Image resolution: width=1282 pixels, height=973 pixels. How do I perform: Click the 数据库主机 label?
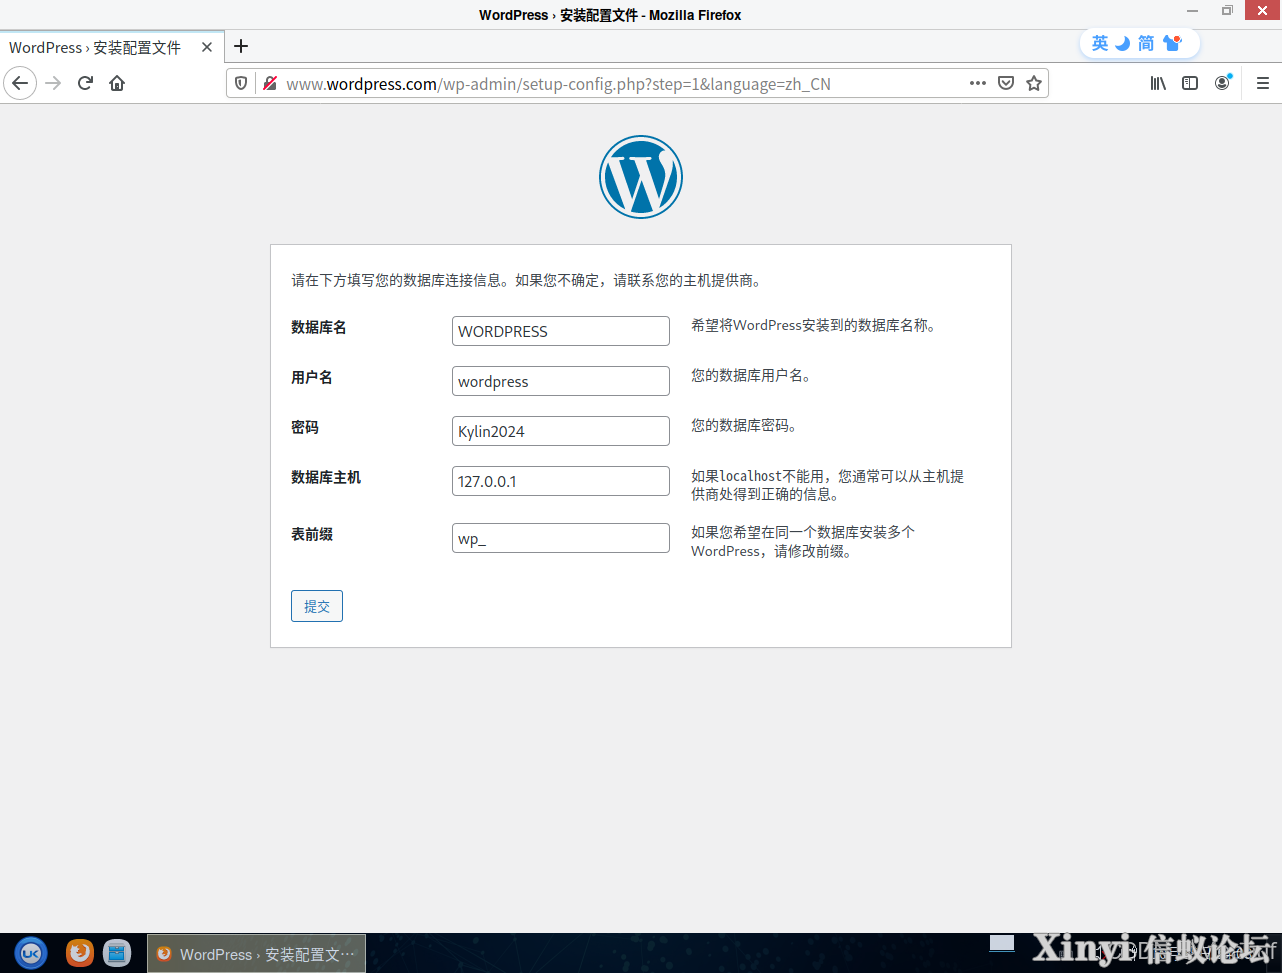pyautogui.click(x=326, y=477)
